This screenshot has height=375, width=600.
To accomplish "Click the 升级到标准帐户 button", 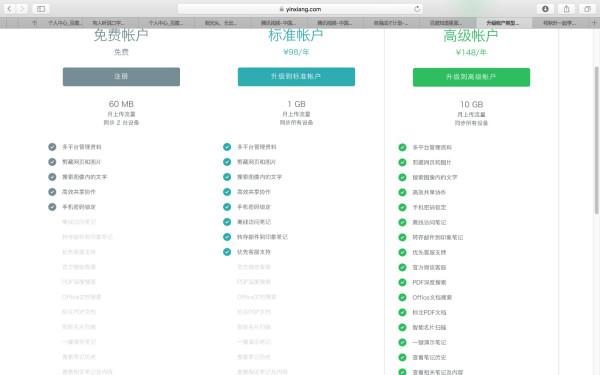I will click(x=296, y=77).
